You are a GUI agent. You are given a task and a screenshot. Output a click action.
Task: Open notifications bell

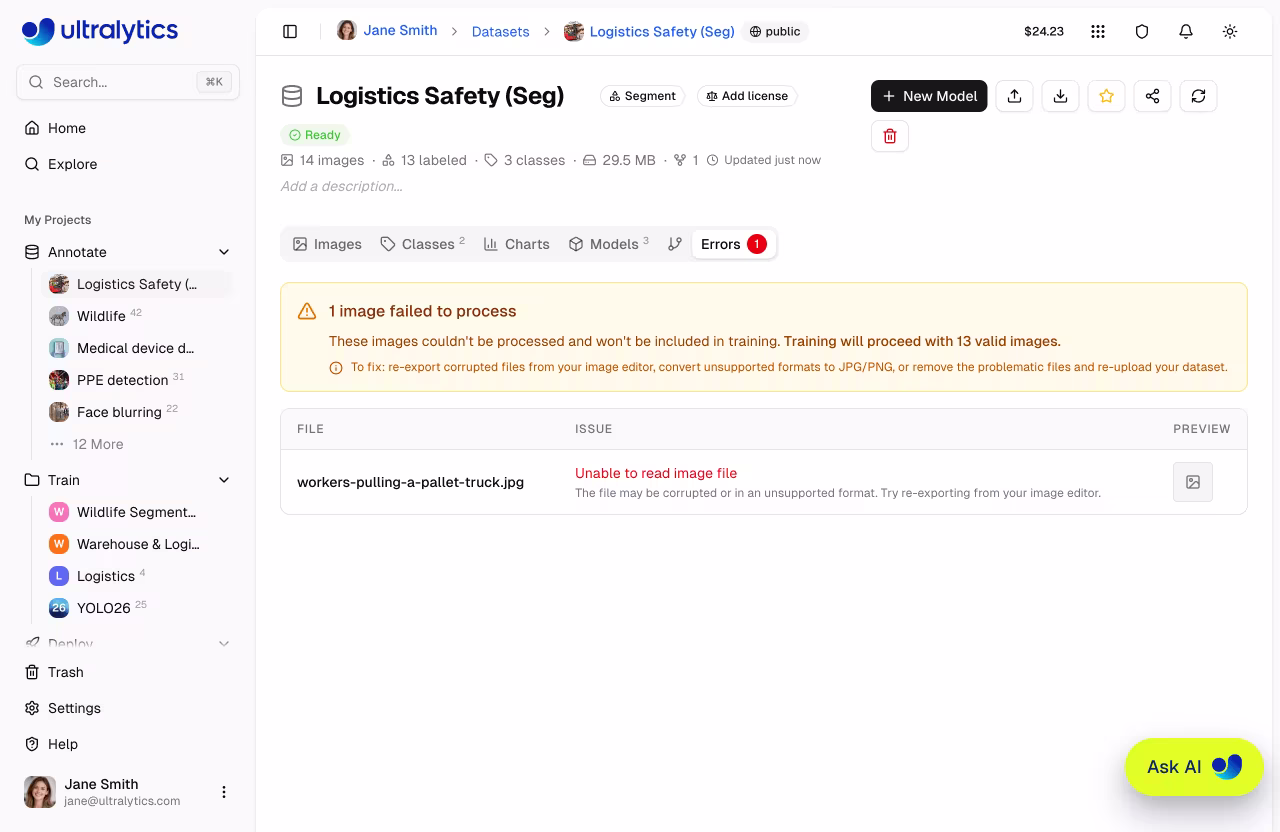click(x=1186, y=31)
